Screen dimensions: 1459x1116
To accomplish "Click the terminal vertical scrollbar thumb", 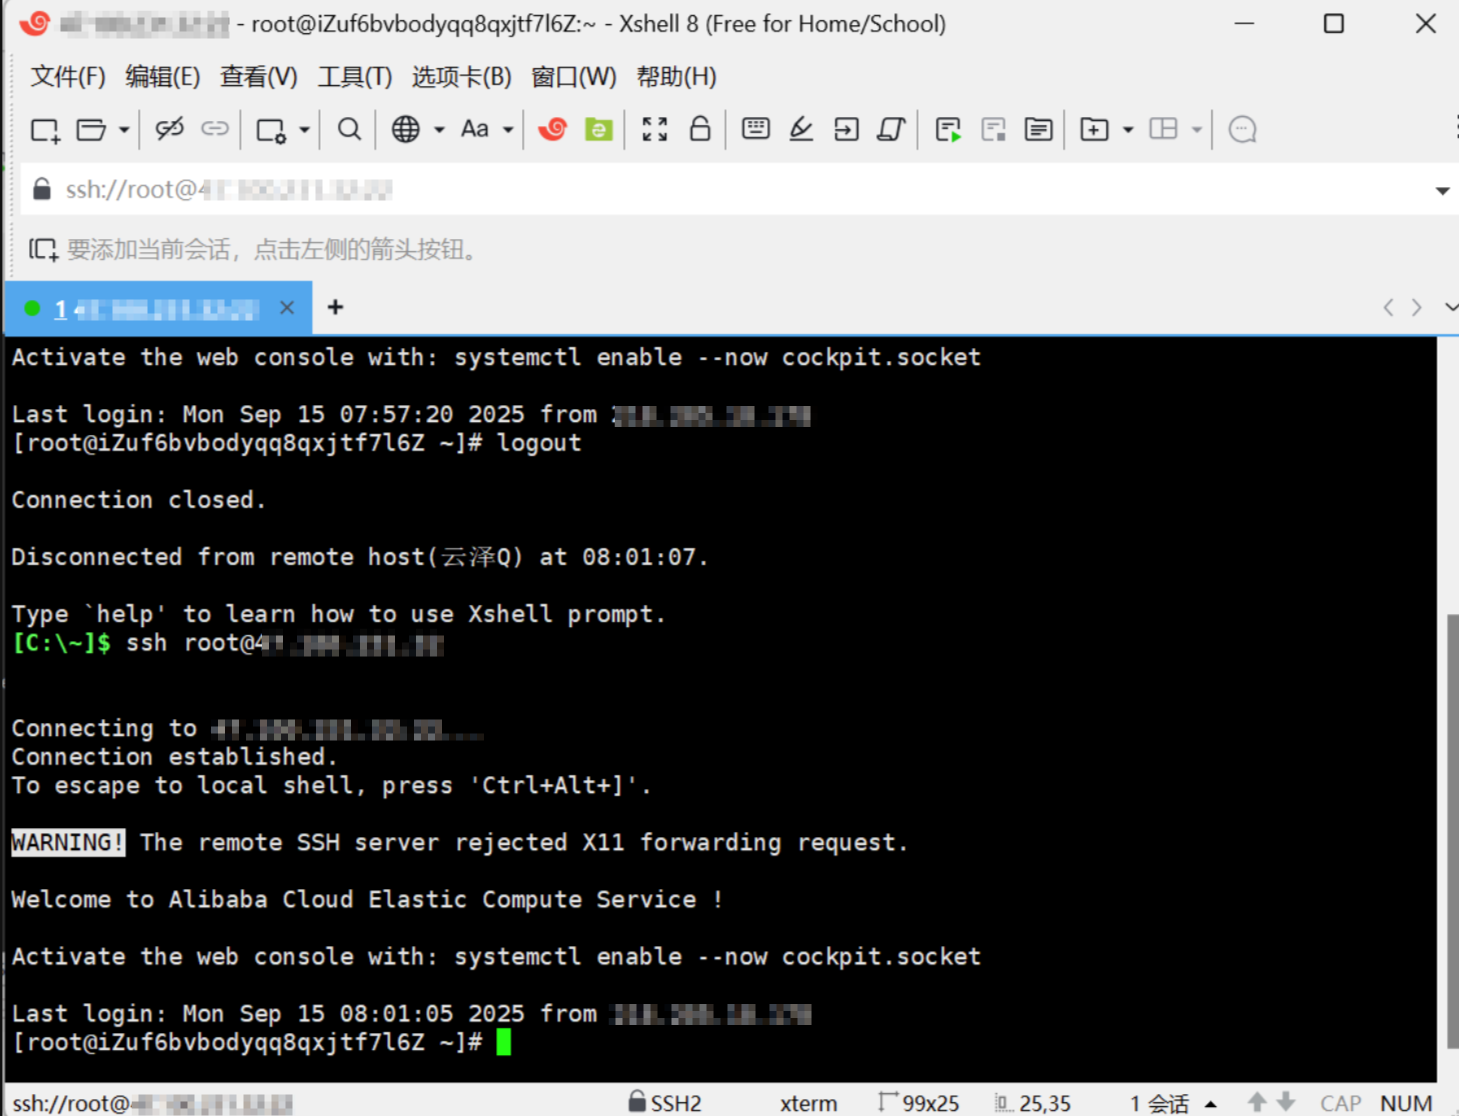I will click(x=1452, y=832).
